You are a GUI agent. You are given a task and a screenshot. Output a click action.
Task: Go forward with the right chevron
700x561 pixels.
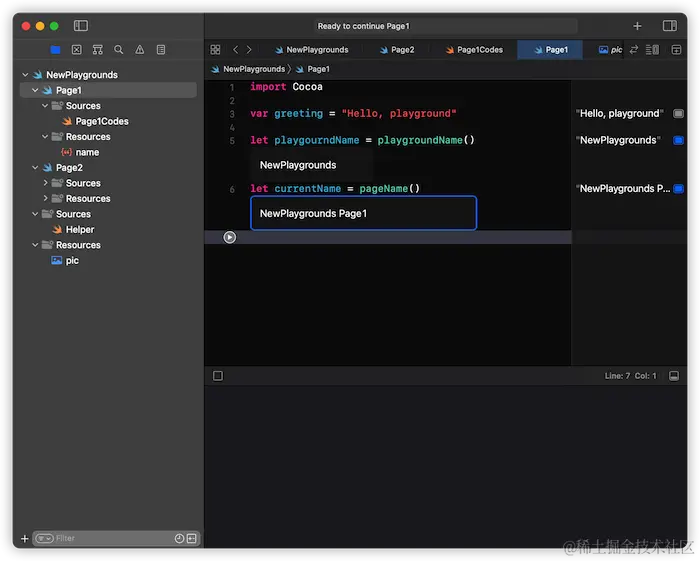click(249, 50)
